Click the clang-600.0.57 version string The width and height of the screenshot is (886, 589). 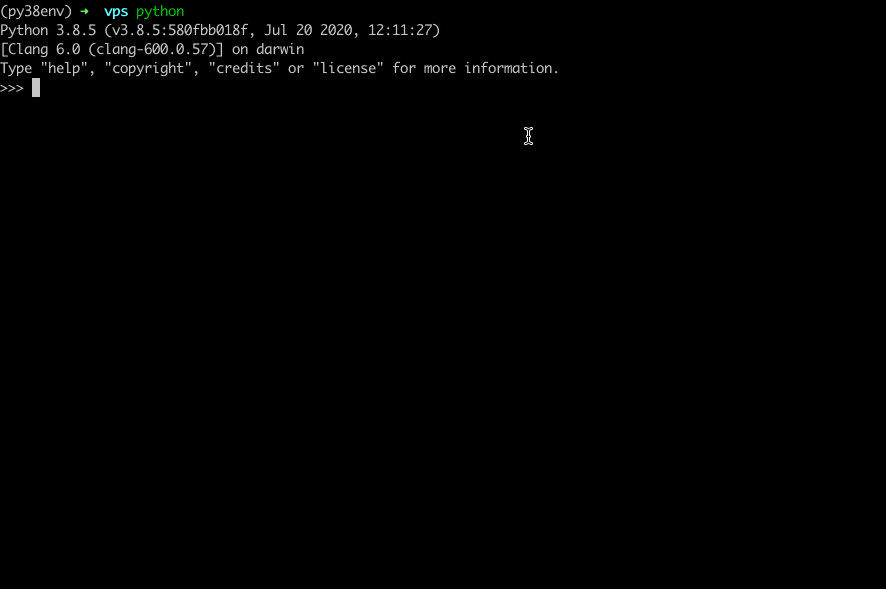(155, 49)
